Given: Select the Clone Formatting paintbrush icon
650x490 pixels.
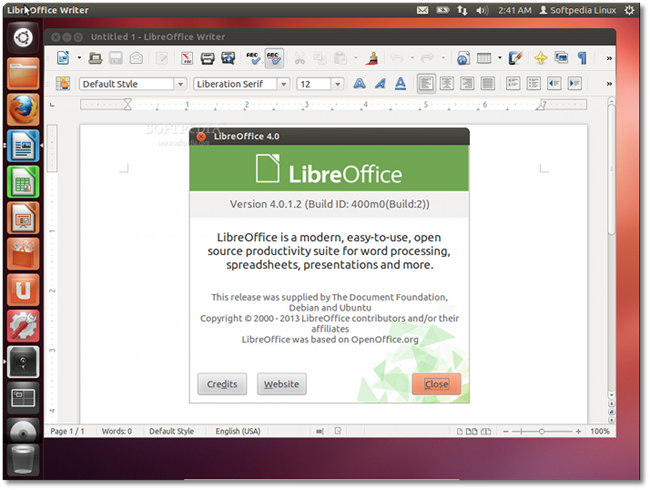Looking at the screenshot, I should [372, 58].
